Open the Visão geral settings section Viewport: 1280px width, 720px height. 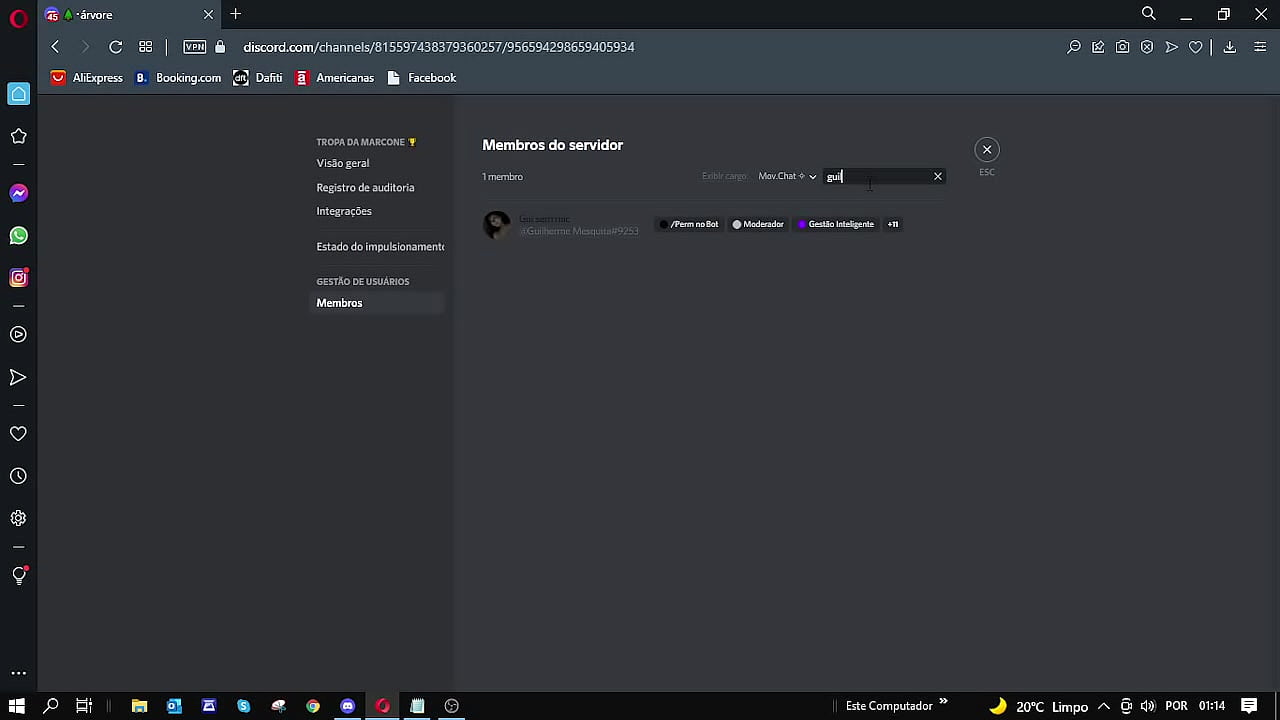(343, 163)
